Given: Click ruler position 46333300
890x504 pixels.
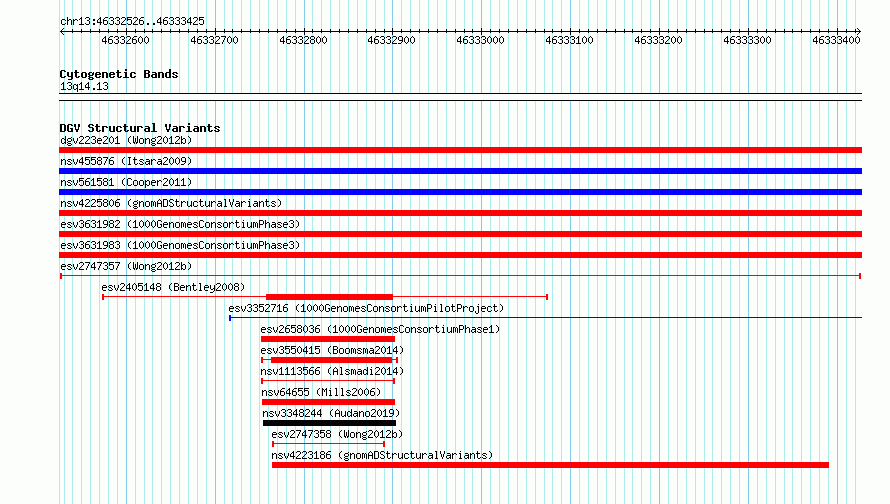Looking at the screenshot, I should (748, 40).
